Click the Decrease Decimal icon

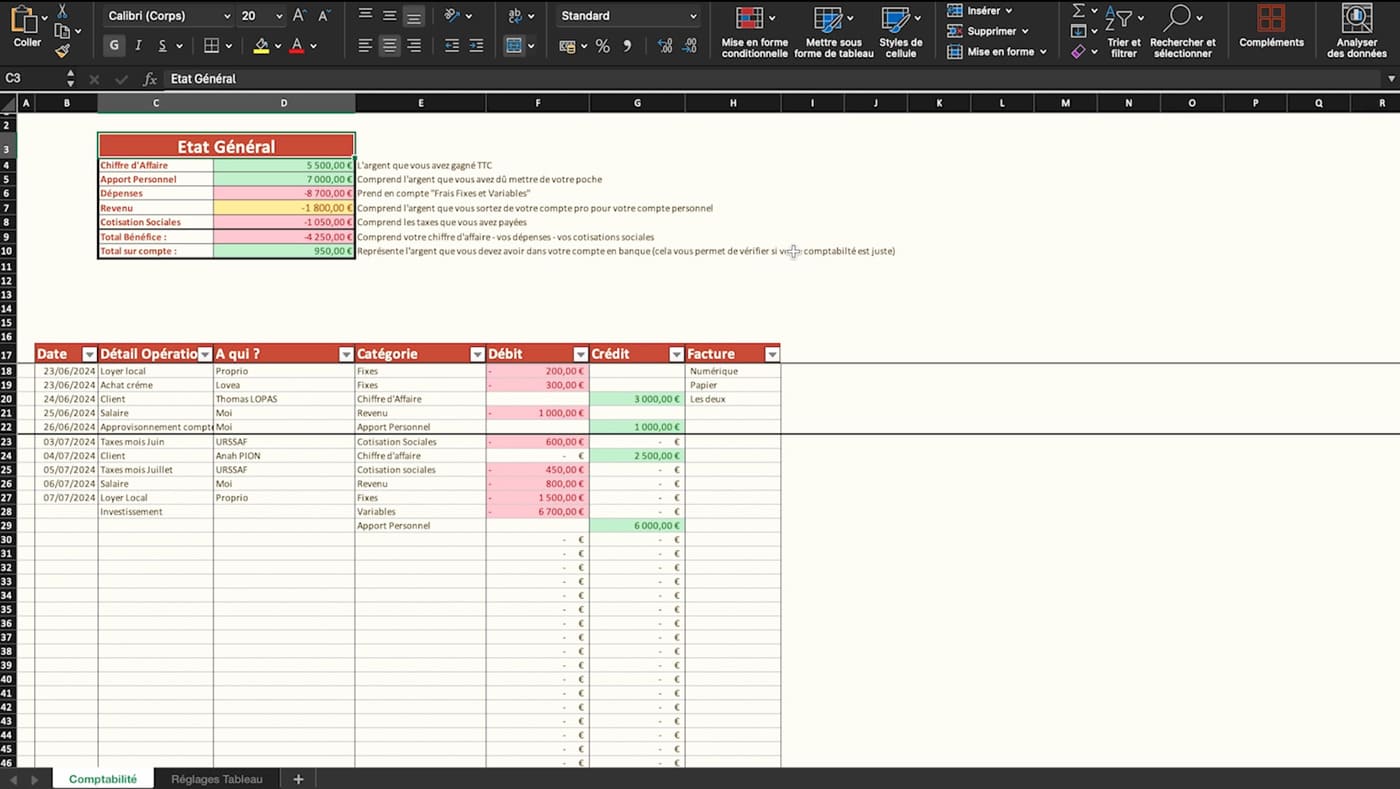click(692, 46)
